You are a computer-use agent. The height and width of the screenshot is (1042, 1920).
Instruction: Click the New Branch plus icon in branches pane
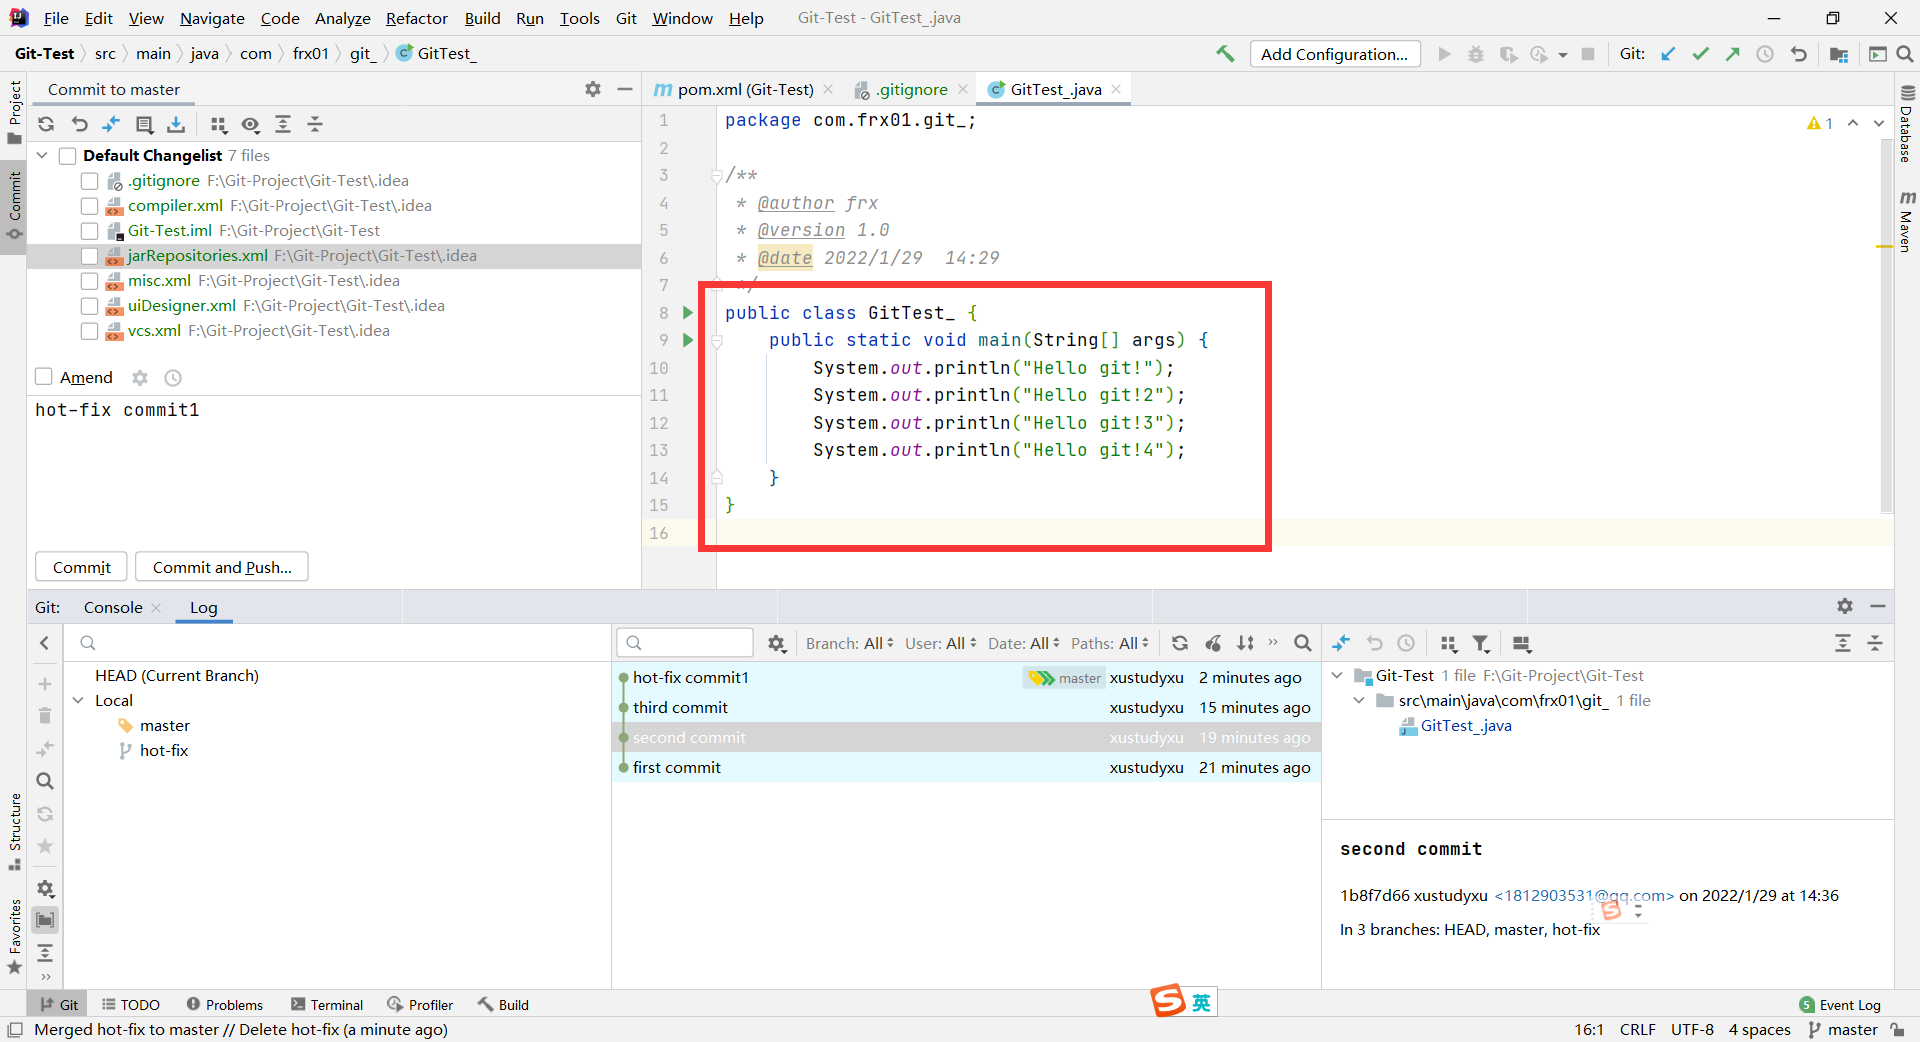[x=45, y=684]
